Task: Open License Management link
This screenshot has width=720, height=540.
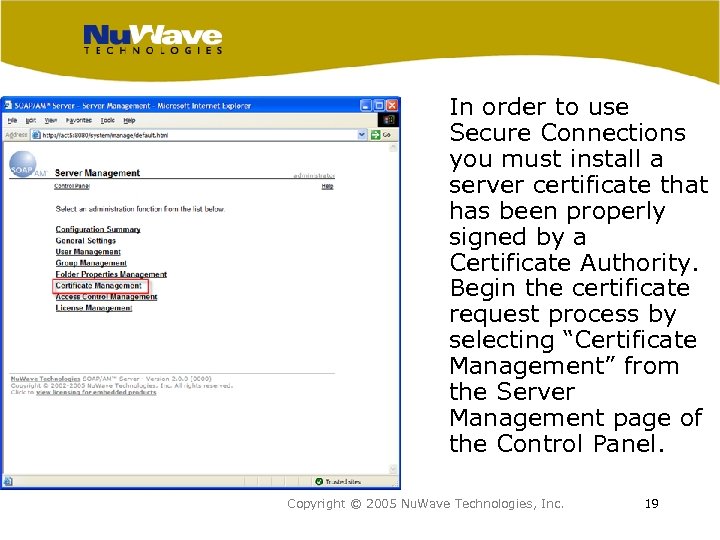Action: [94, 308]
